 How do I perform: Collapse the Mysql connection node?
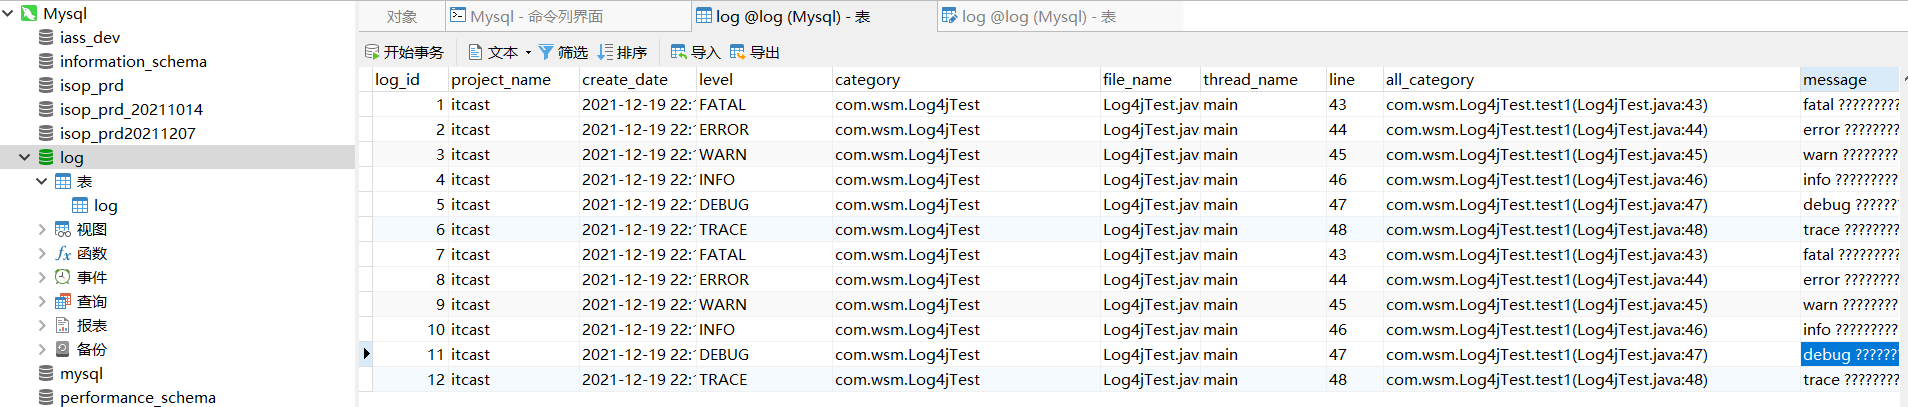click(x=8, y=13)
